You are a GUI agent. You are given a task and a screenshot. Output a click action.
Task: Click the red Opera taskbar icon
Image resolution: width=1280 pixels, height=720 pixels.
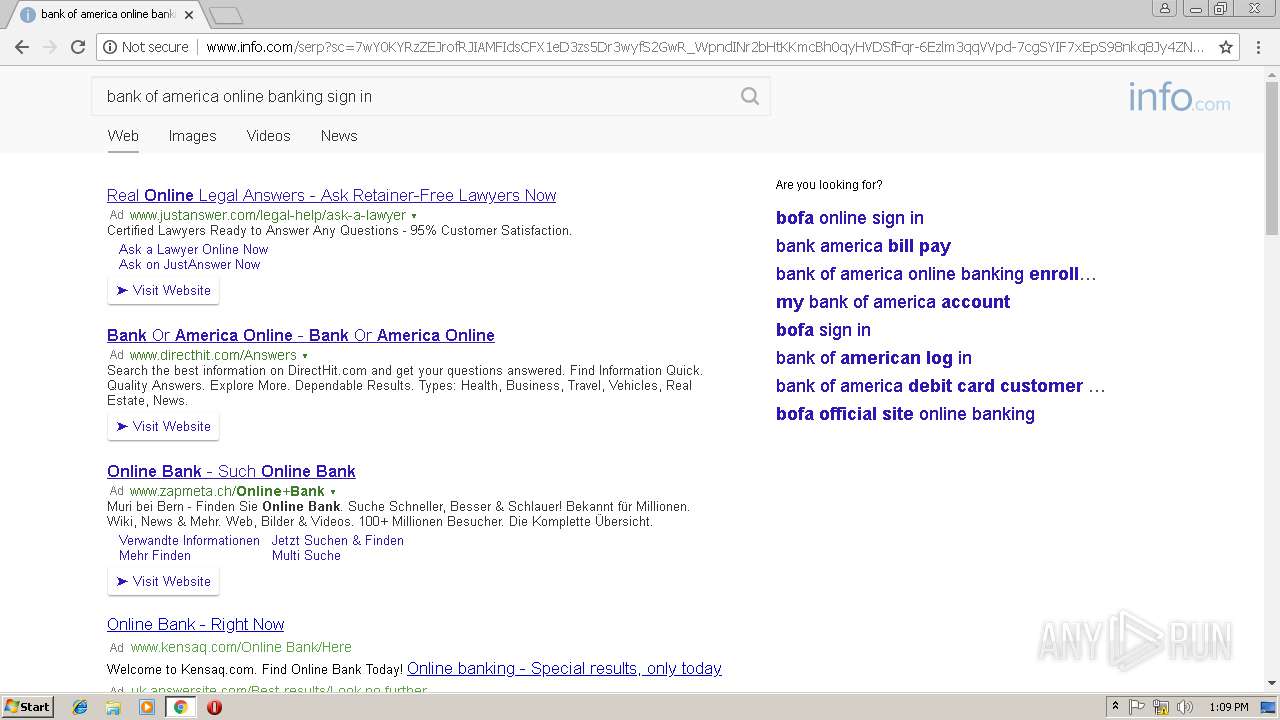click(214, 707)
